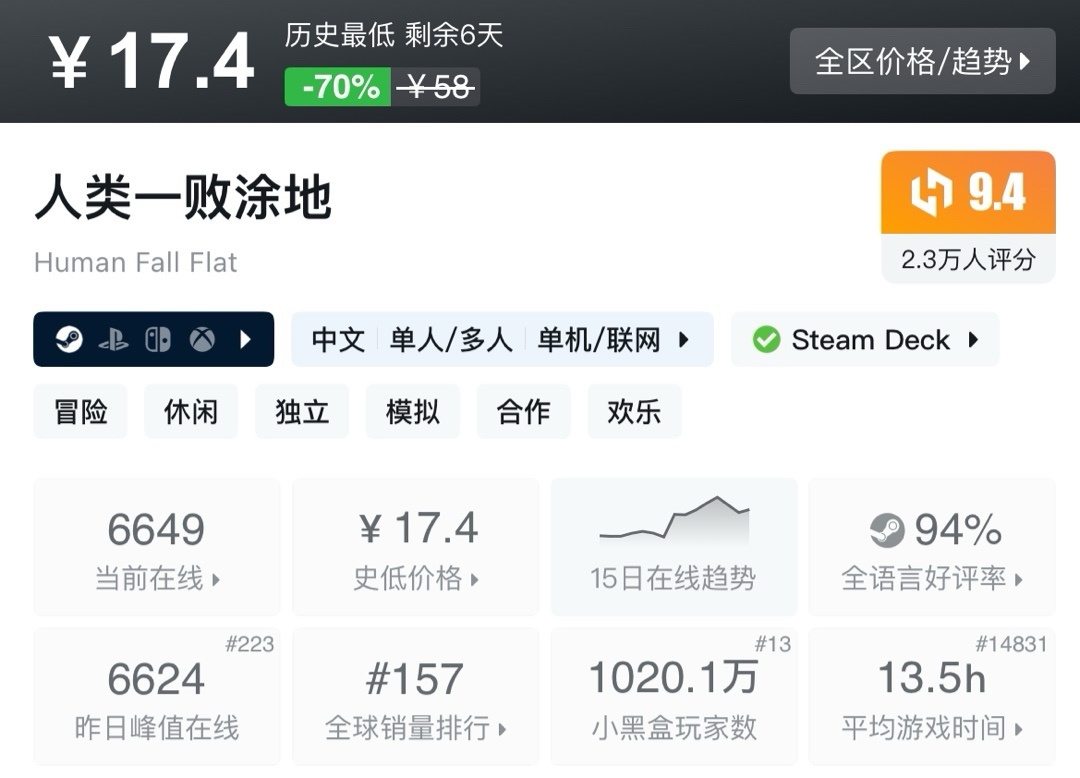Click the green -70% discount badge
This screenshot has width=1080, height=778.
click(338, 87)
